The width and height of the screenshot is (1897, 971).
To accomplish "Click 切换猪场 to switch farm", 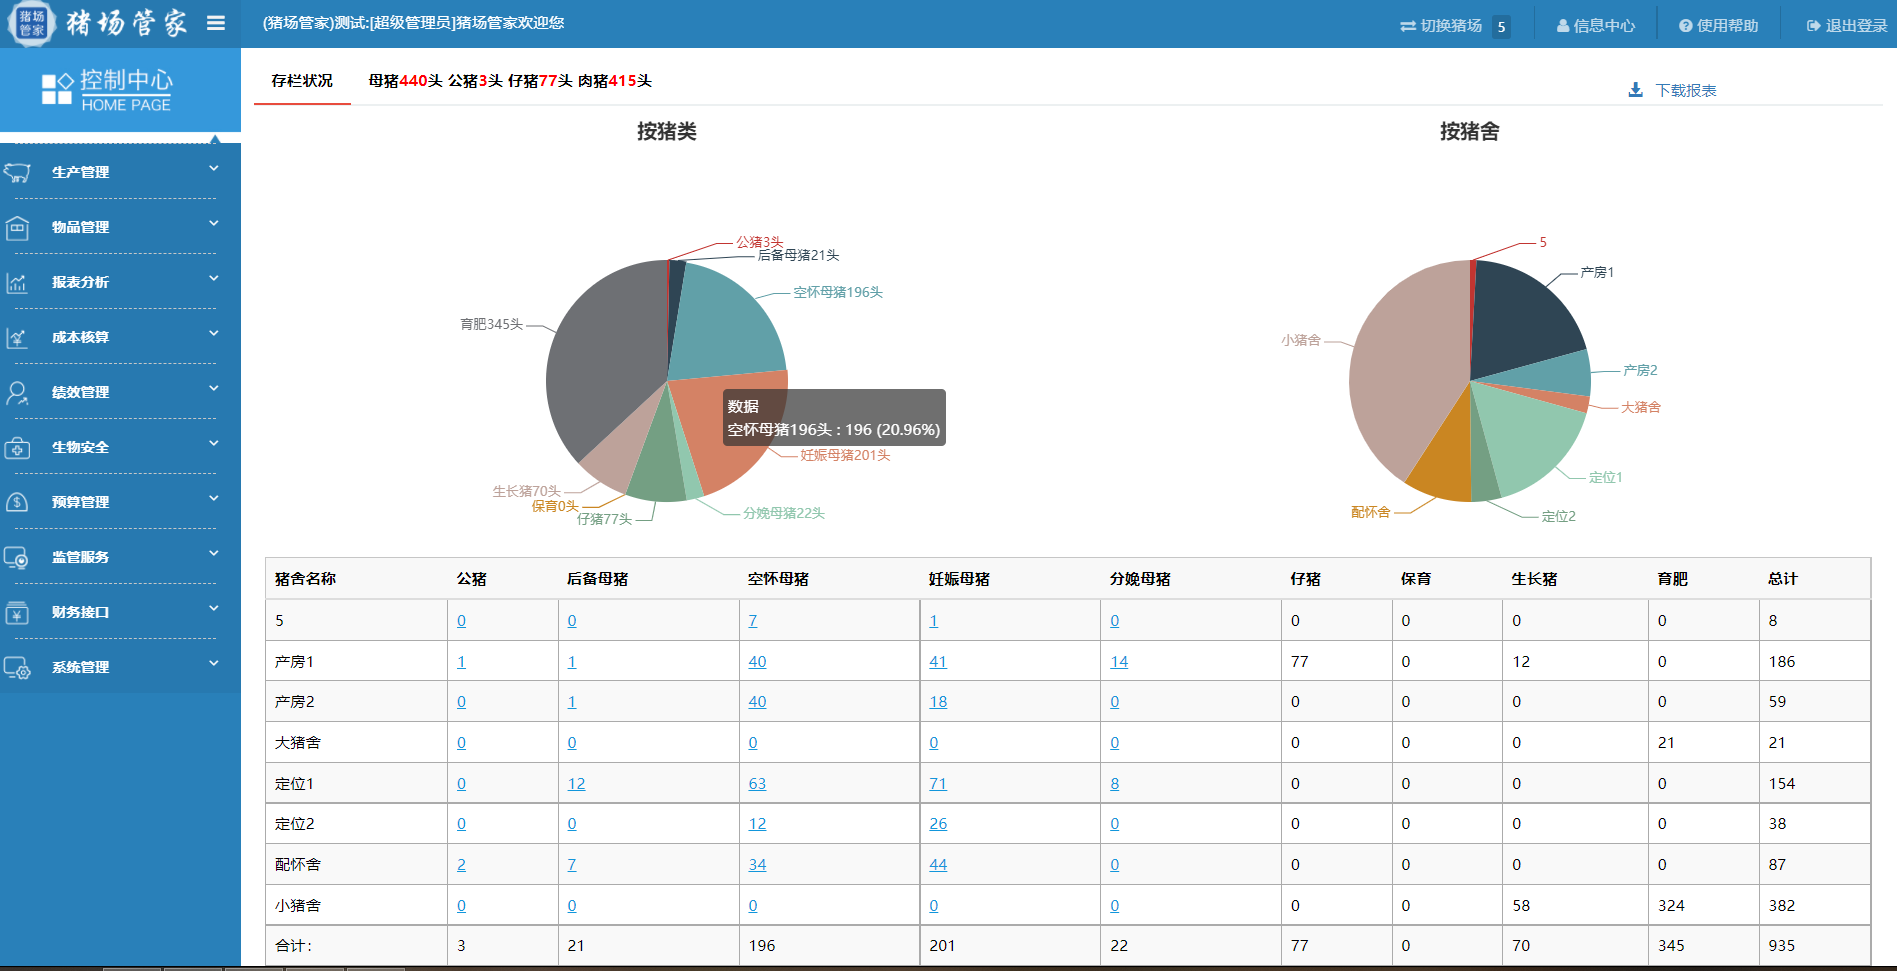I will pyautogui.click(x=1441, y=26).
